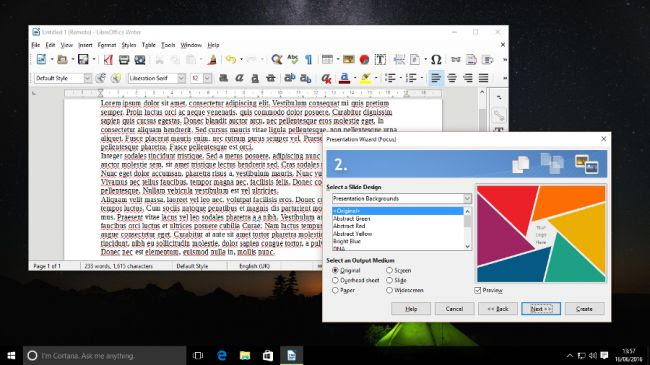This screenshot has height=365, width=650.
Task: Toggle Formatting Marks pilcrow icon
Action: click(x=308, y=60)
